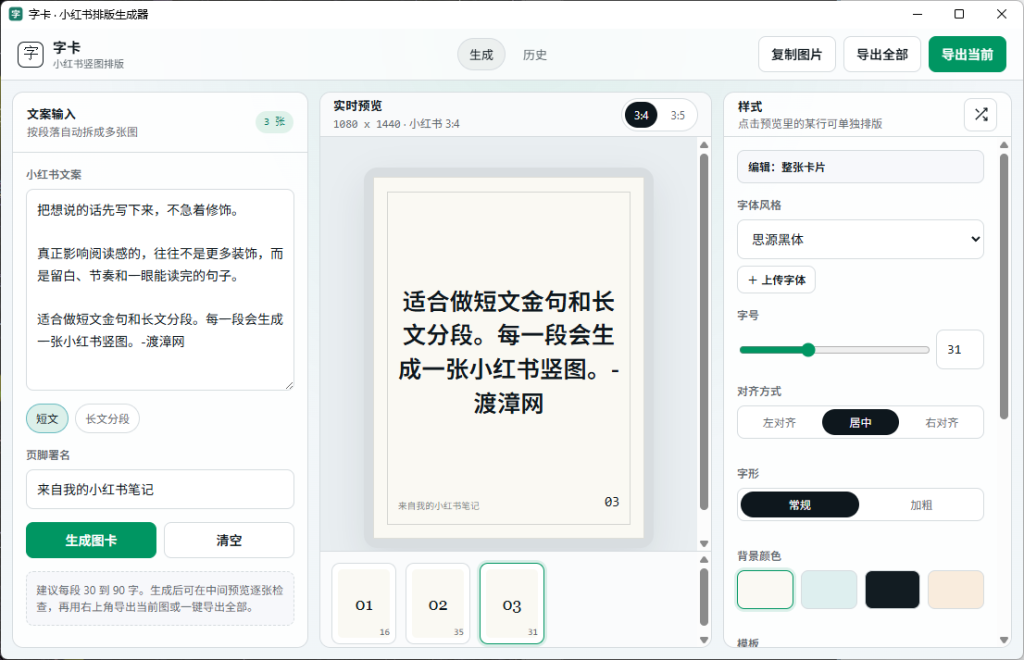Click the 字卡 app logo icon
1024x660 pixels.
(x=31, y=54)
